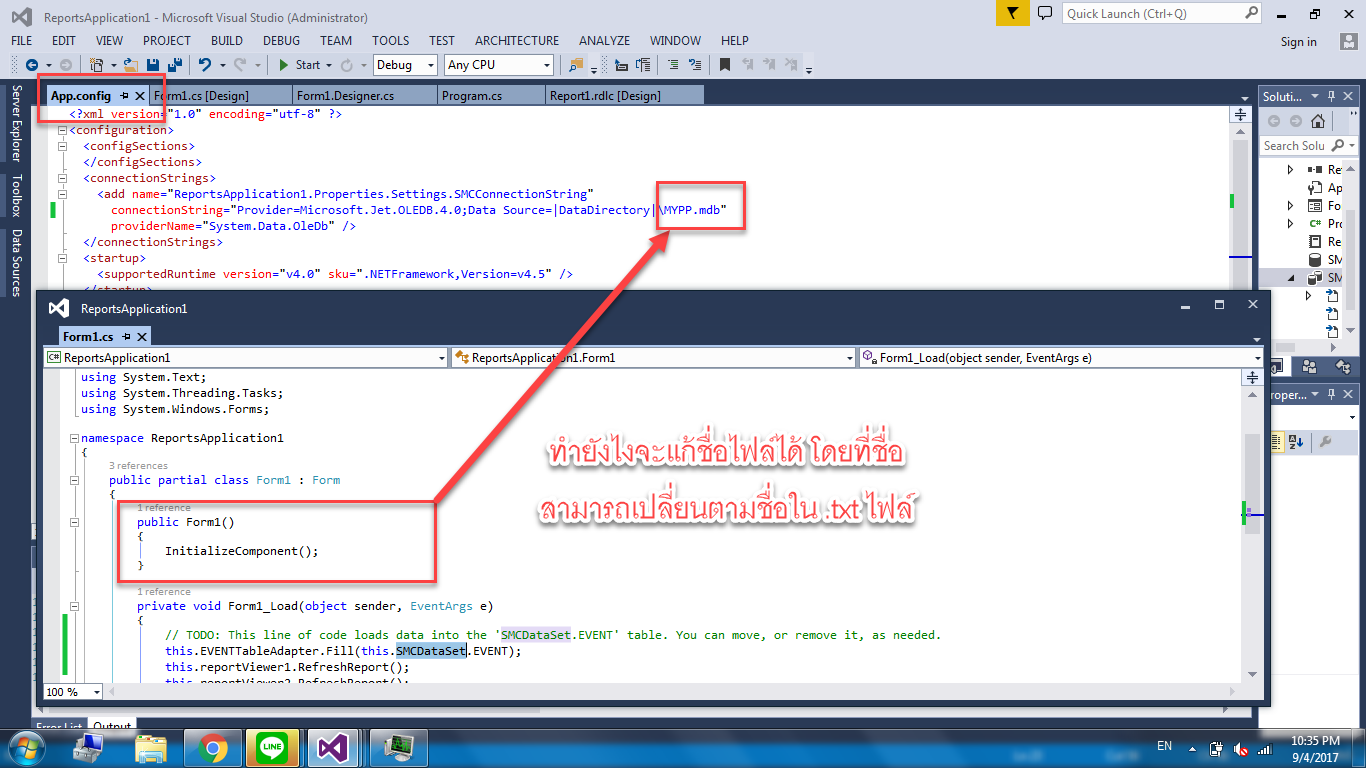
Task: Open the ReportsApplication1 project scope dropdown
Action: (x=246, y=358)
